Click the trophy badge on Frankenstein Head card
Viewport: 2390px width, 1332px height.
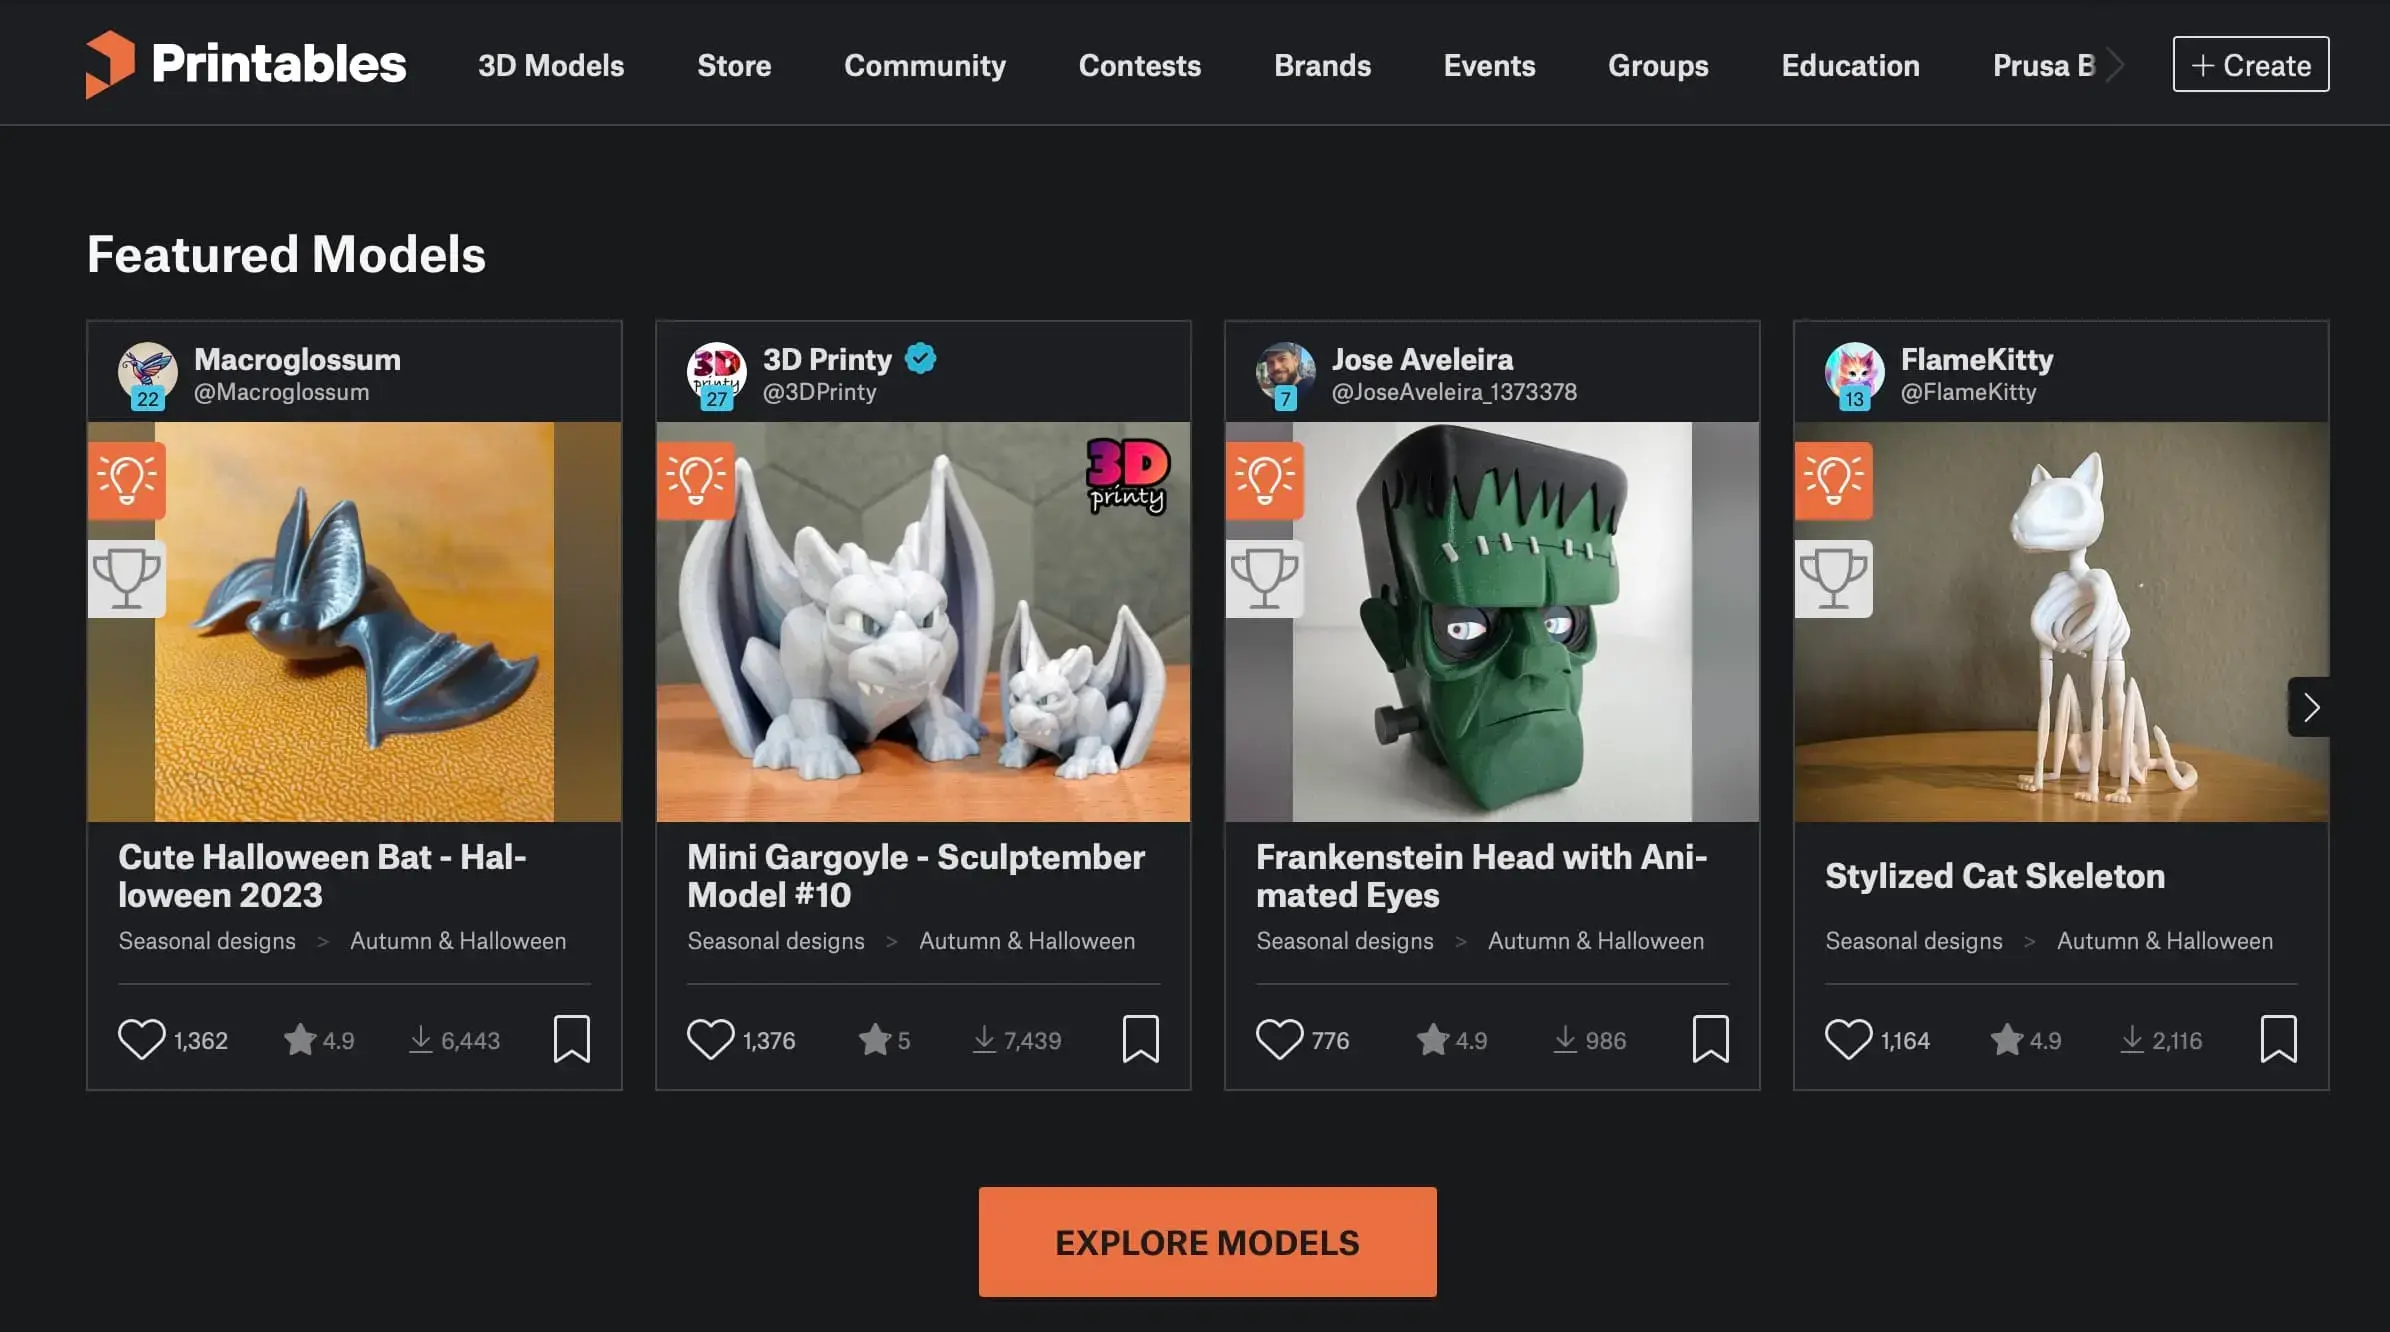pos(1264,578)
